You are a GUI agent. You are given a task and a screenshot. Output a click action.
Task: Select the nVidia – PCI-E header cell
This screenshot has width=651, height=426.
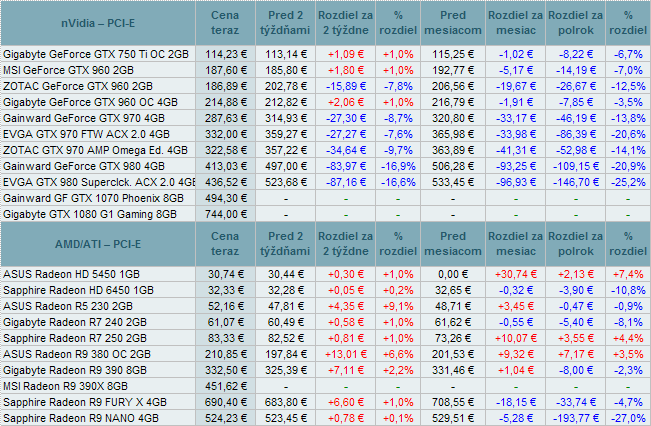98,23
